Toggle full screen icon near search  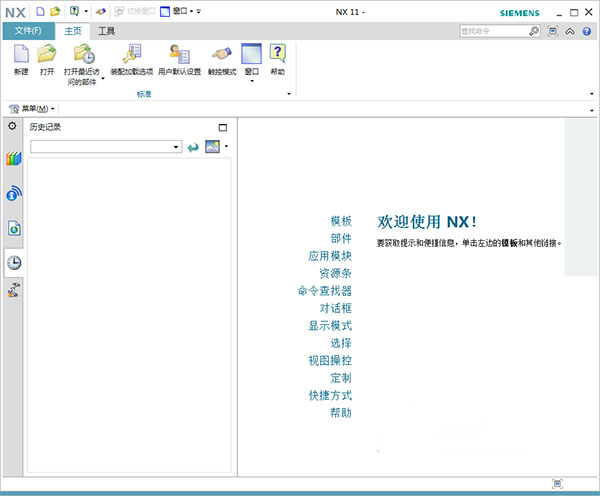(552, 31)
